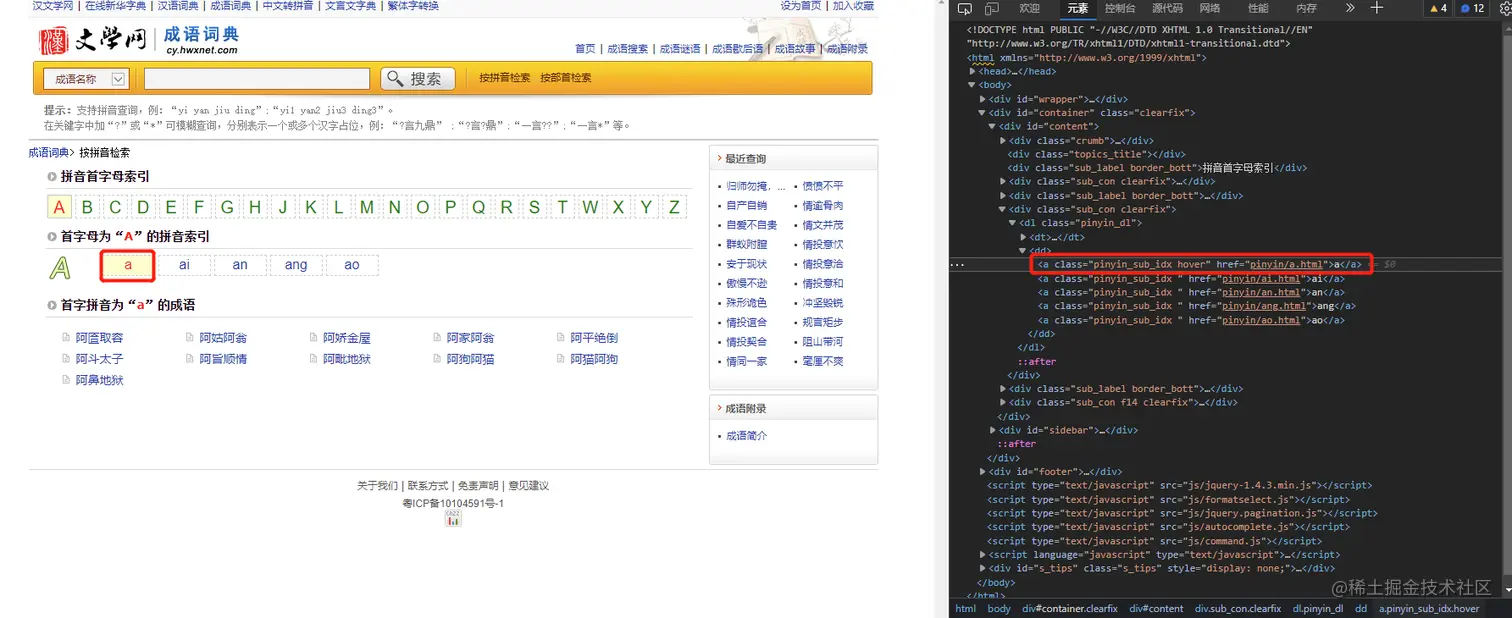Click 成语词典 breadcrumb link
The image size is (1512, 618).
[48, 153]
